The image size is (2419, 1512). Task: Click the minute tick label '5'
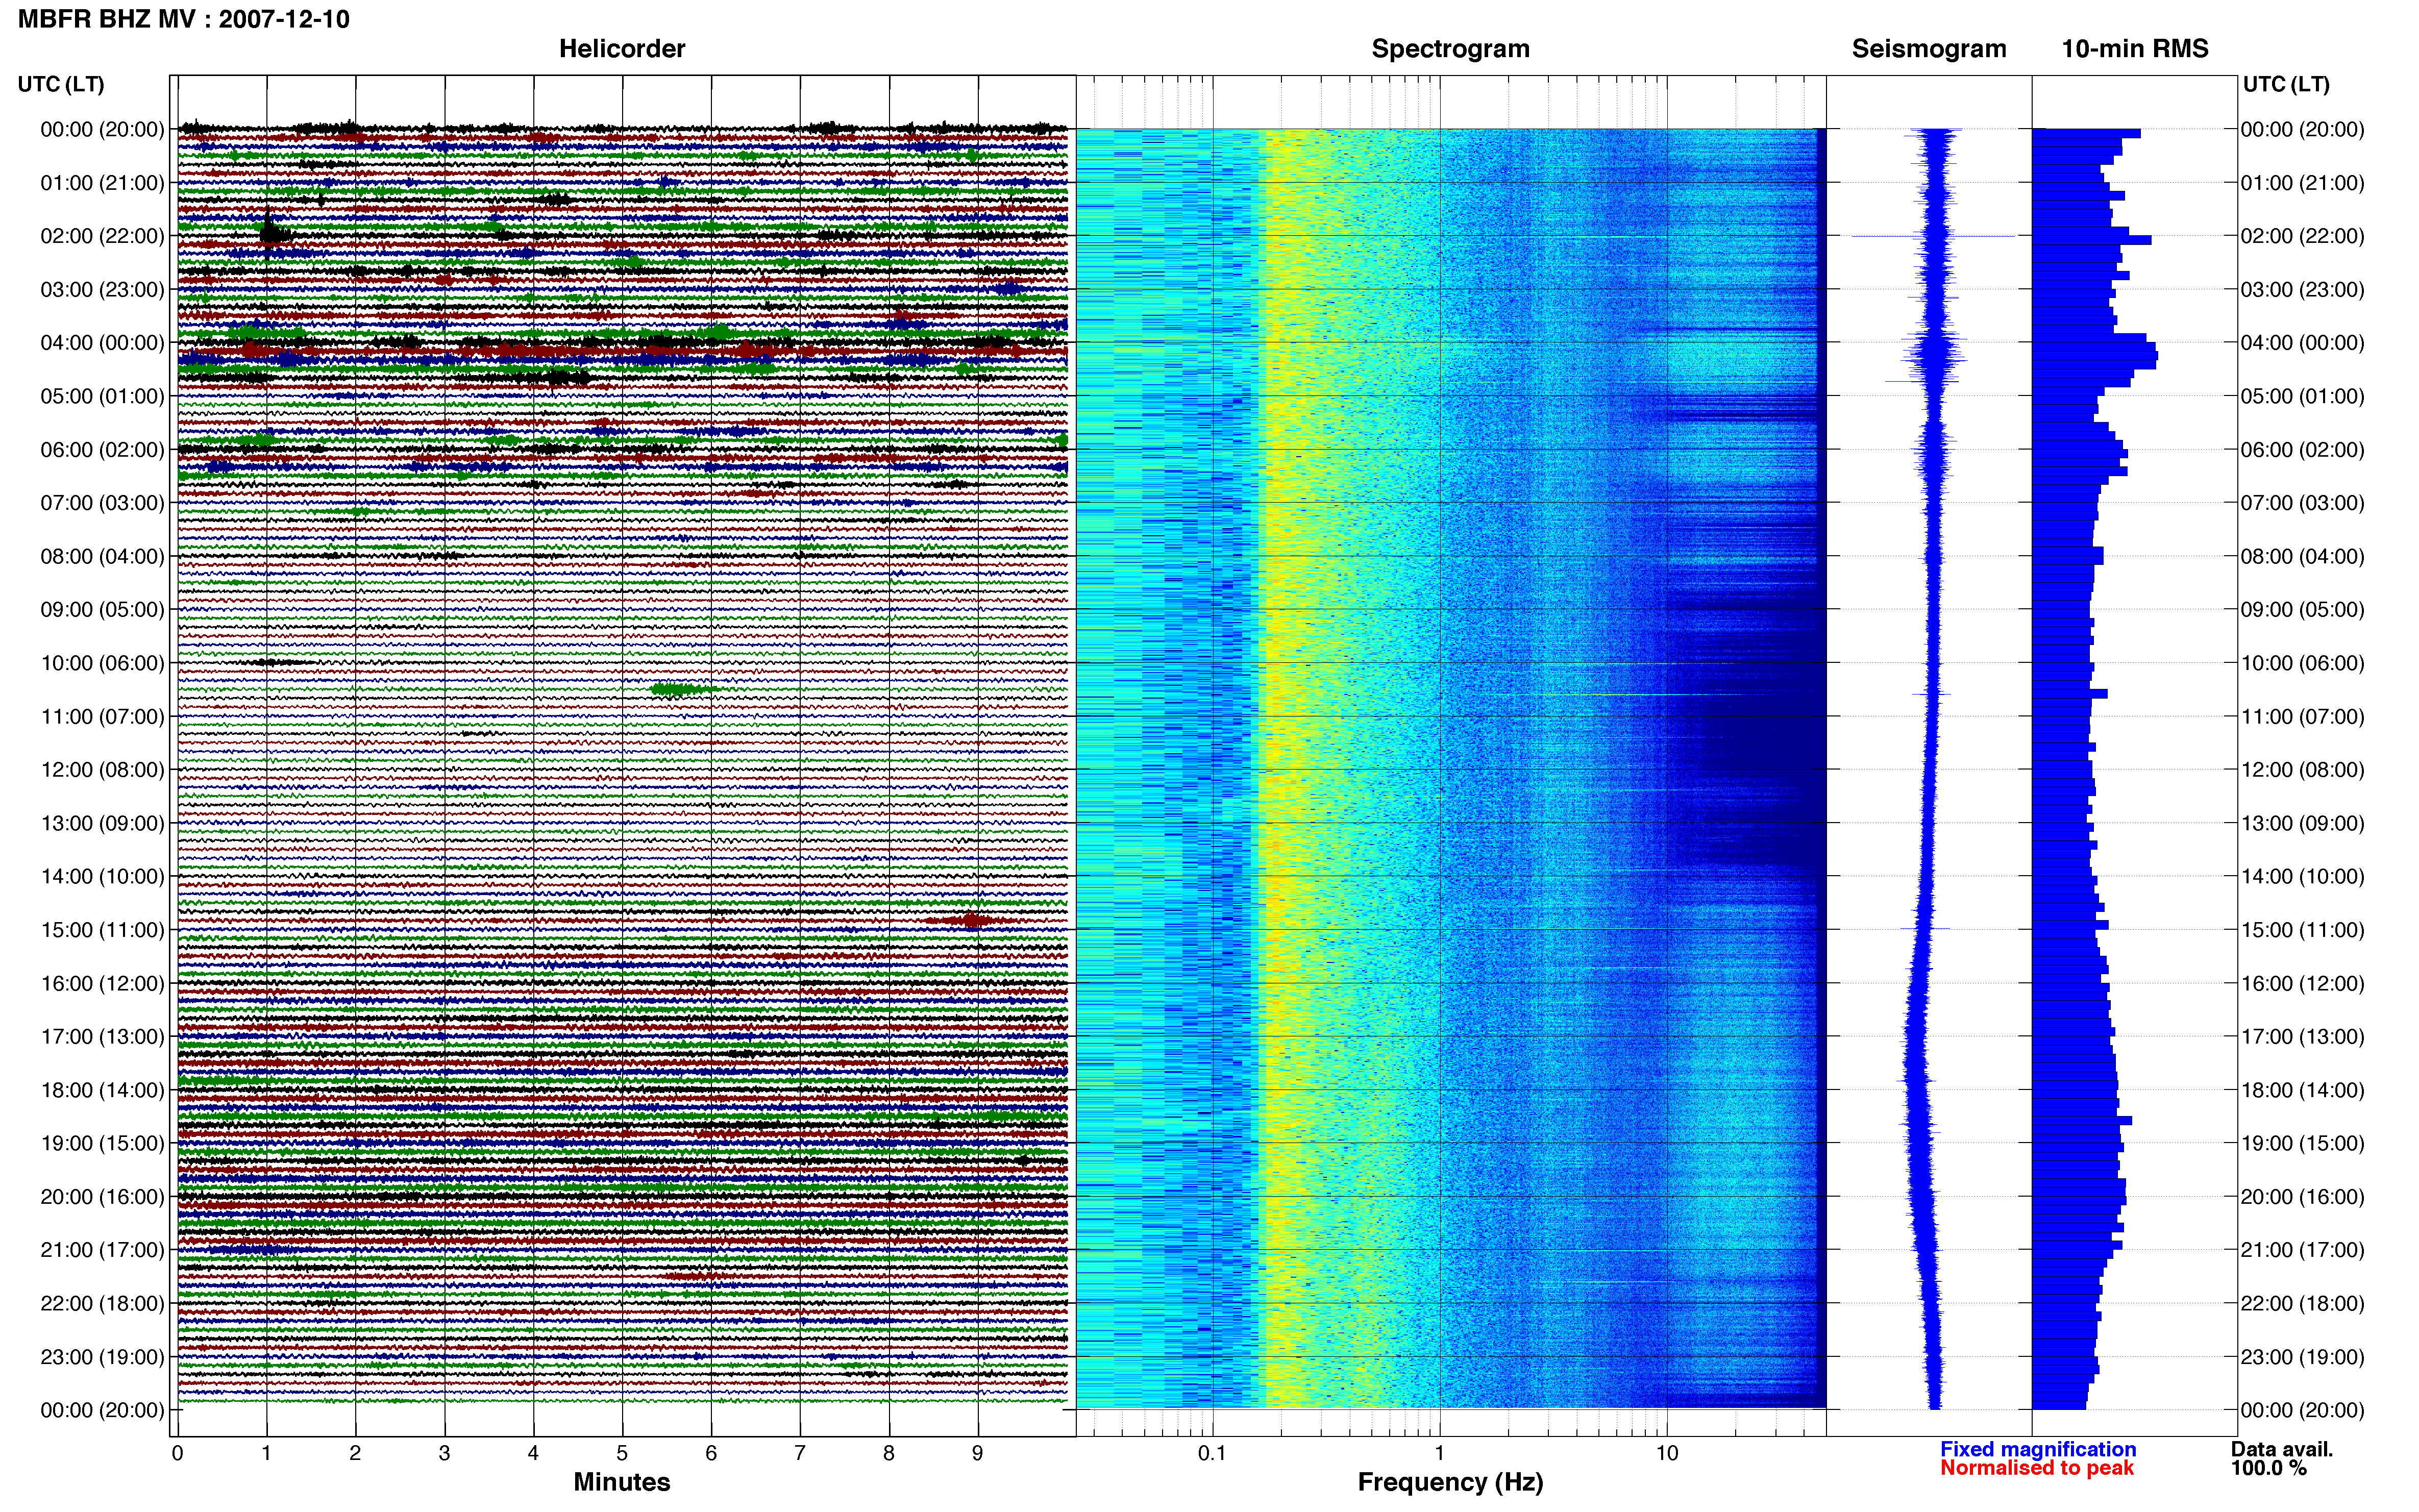click(x=622, y=1453)
